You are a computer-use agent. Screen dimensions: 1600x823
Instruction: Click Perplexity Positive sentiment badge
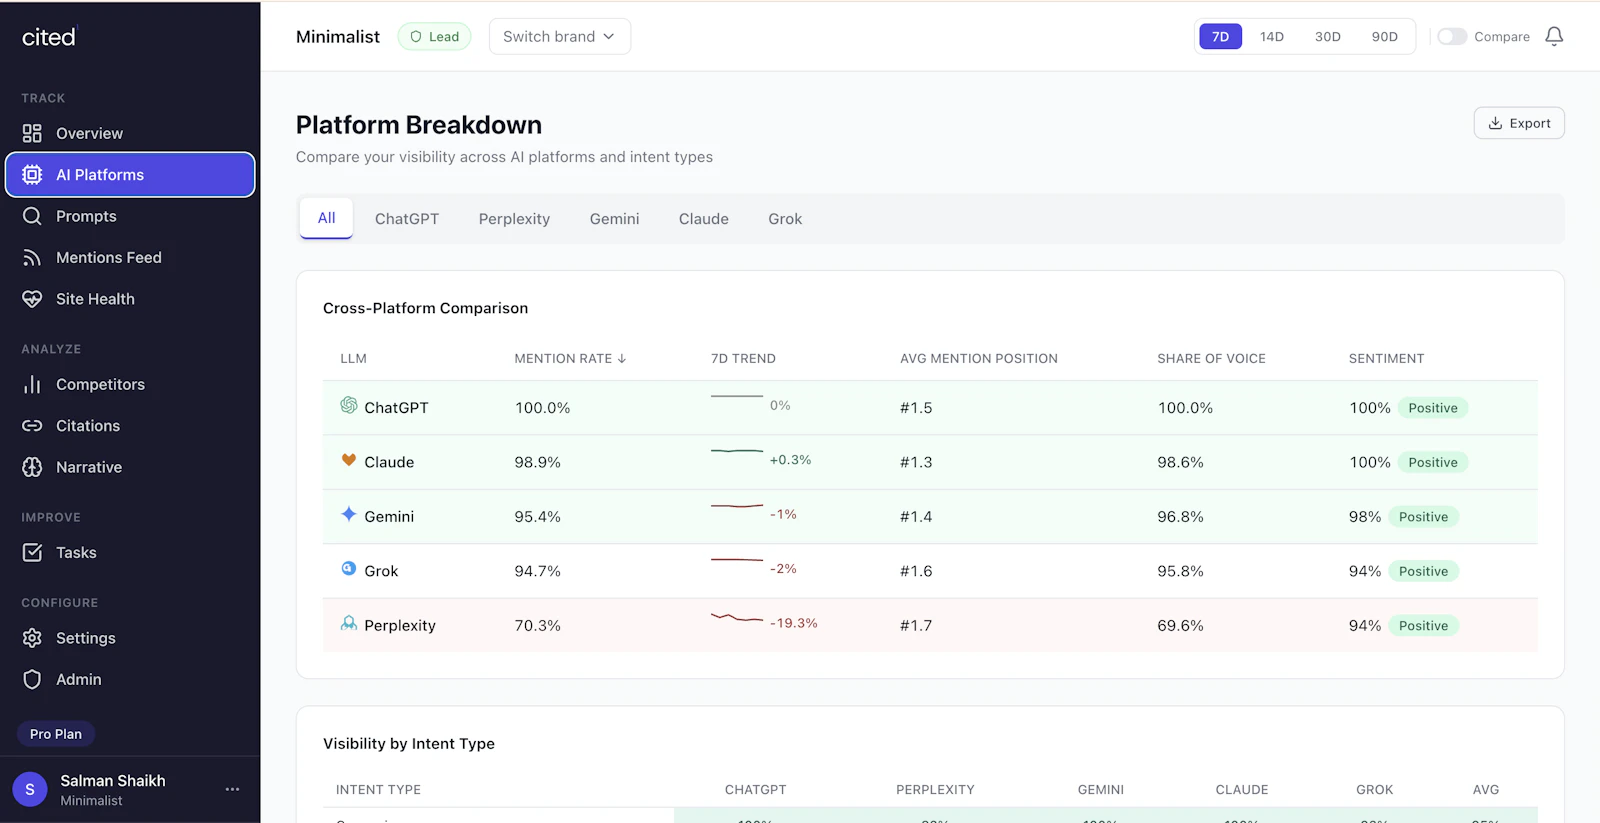1423,626
